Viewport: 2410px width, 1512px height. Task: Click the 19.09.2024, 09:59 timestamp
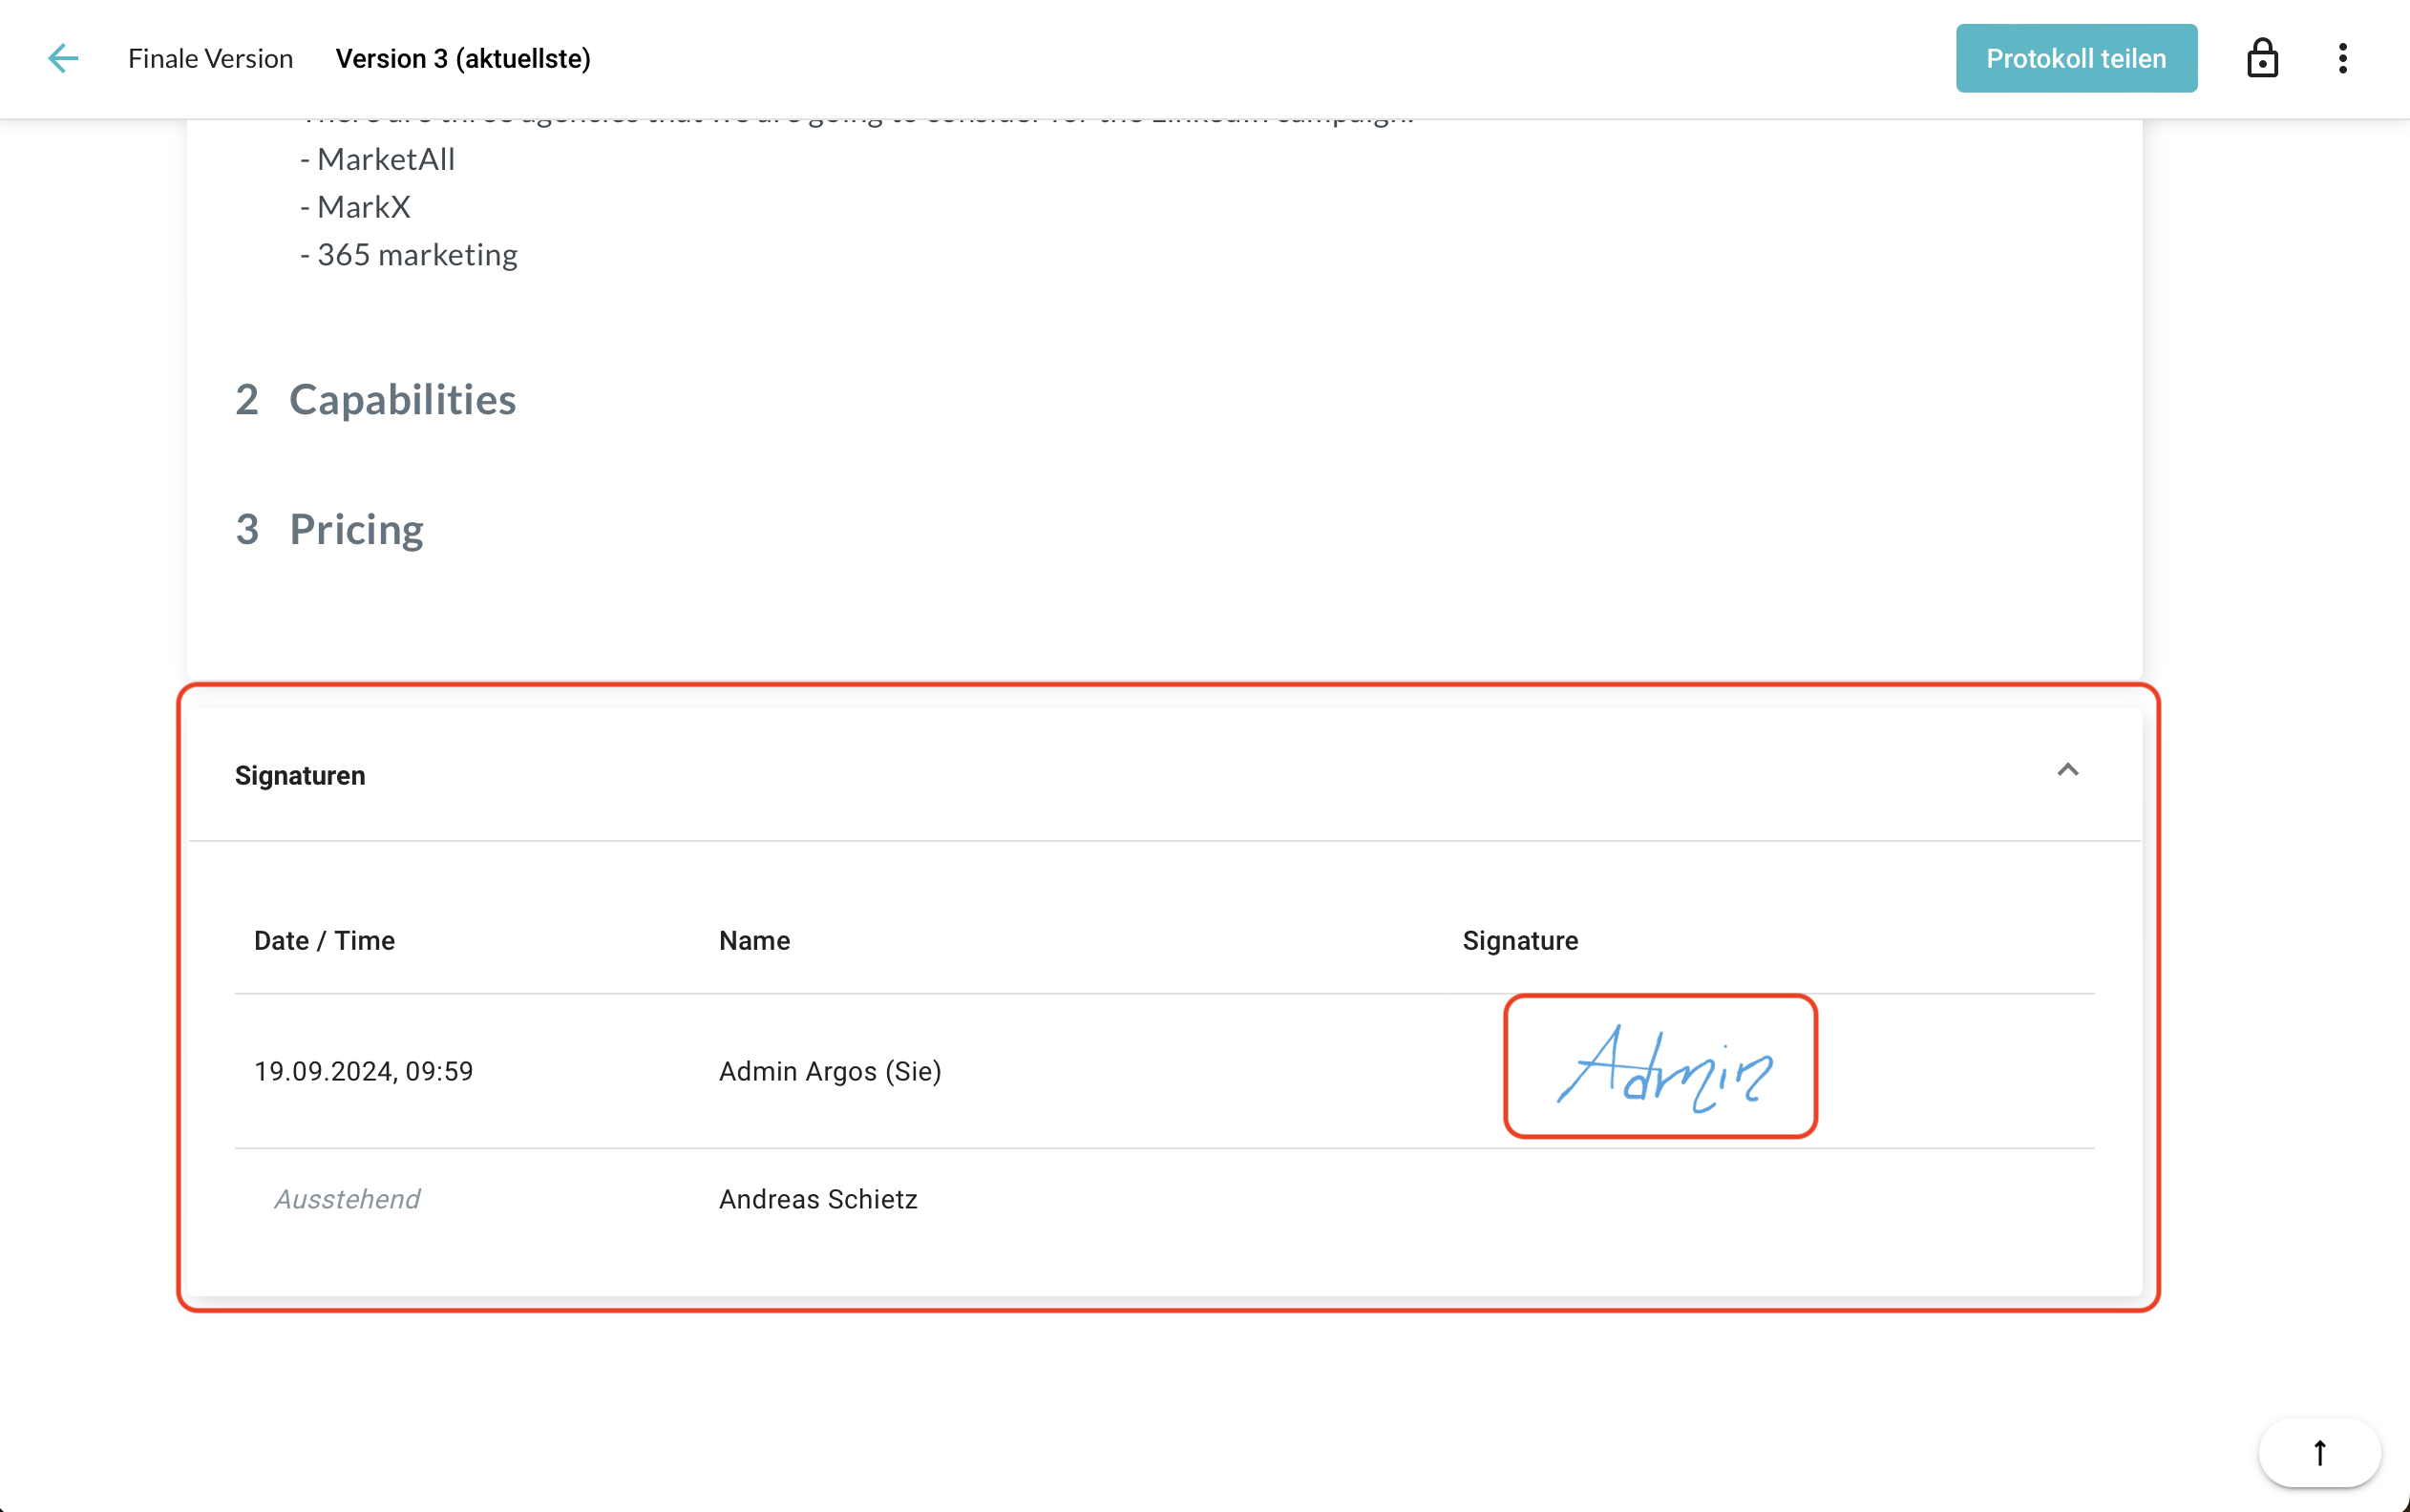[363, 1071]
